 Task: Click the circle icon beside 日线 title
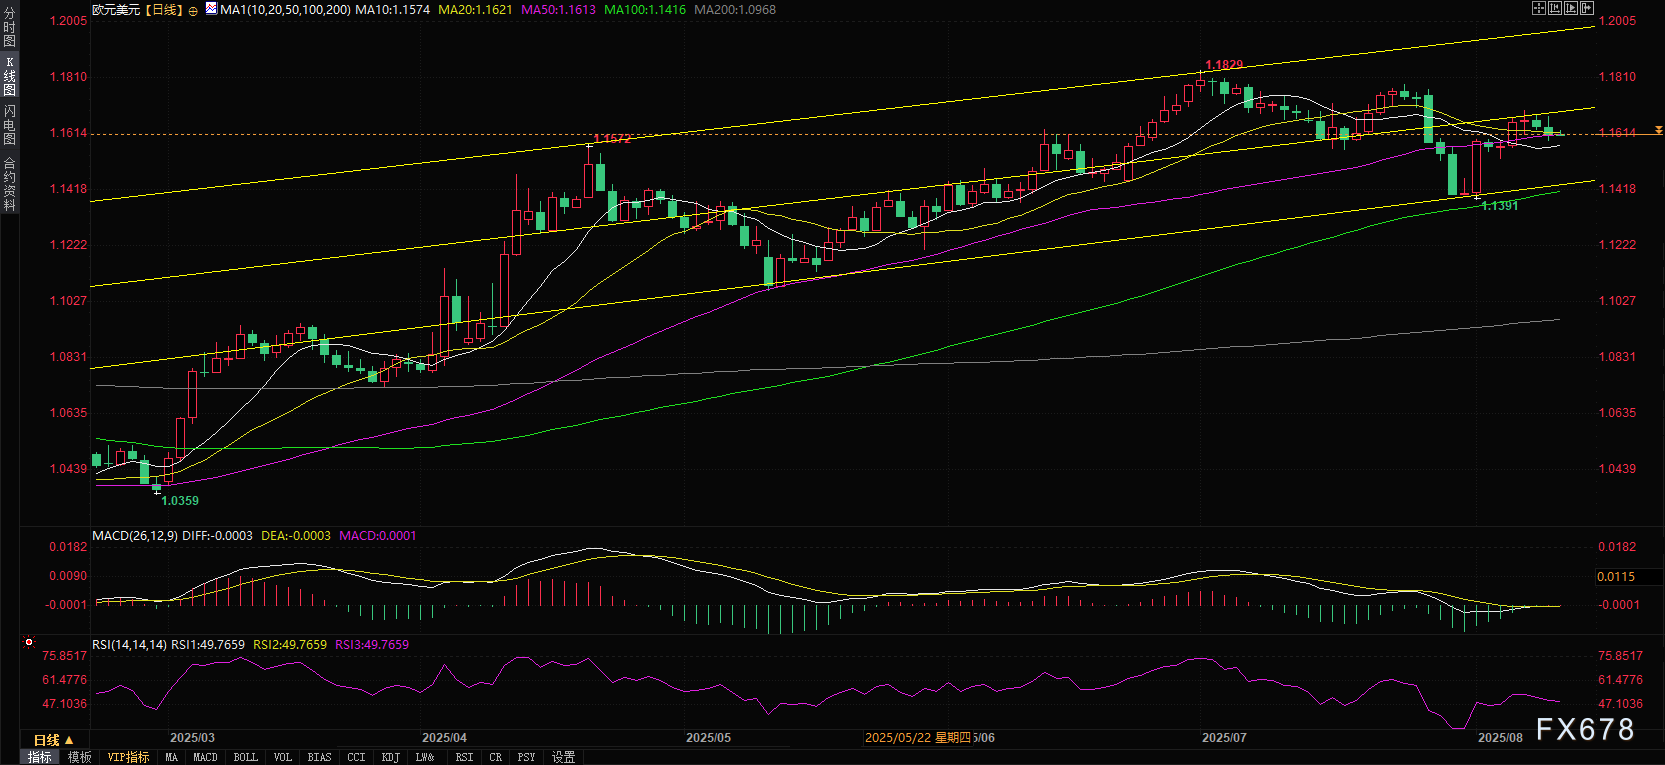click(x=193, y=11)
